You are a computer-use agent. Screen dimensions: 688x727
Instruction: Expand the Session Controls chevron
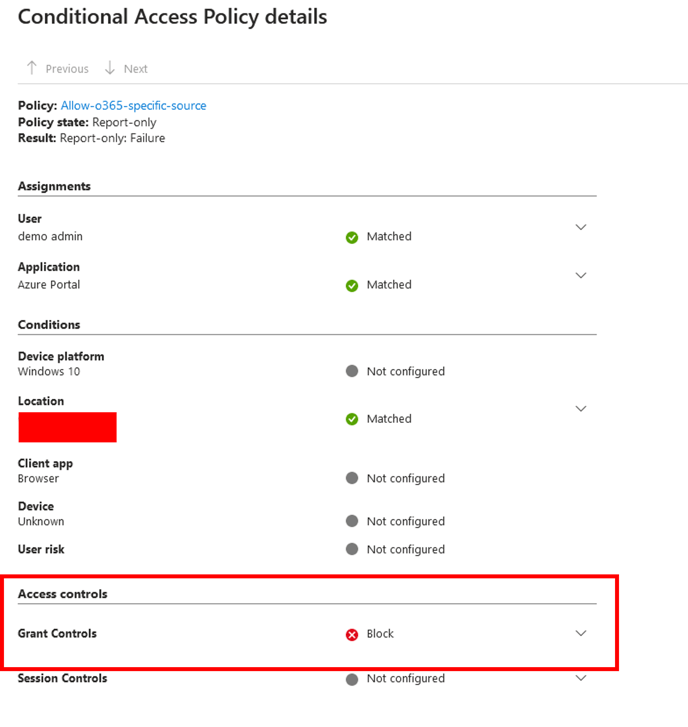[x=581, y=678]
